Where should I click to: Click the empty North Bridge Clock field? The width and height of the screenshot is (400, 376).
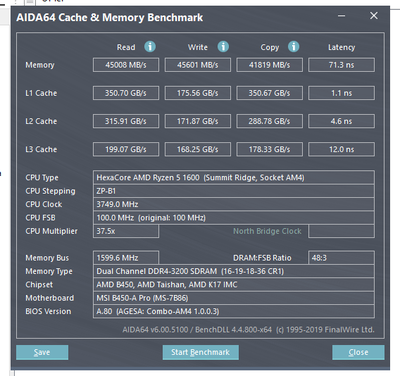[341, 231]
